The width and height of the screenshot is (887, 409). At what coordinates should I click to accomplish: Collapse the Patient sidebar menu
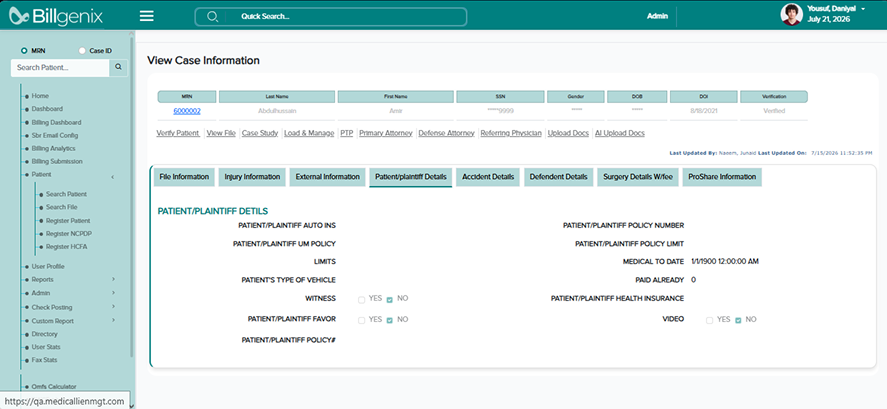(x=113, y=176)
